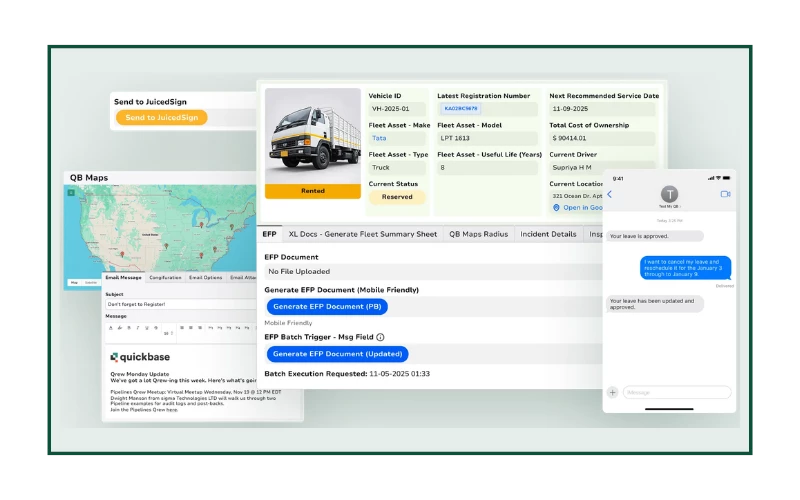Click the Tata fleet make link
This screenshot has height=500, width=800.
379,138
